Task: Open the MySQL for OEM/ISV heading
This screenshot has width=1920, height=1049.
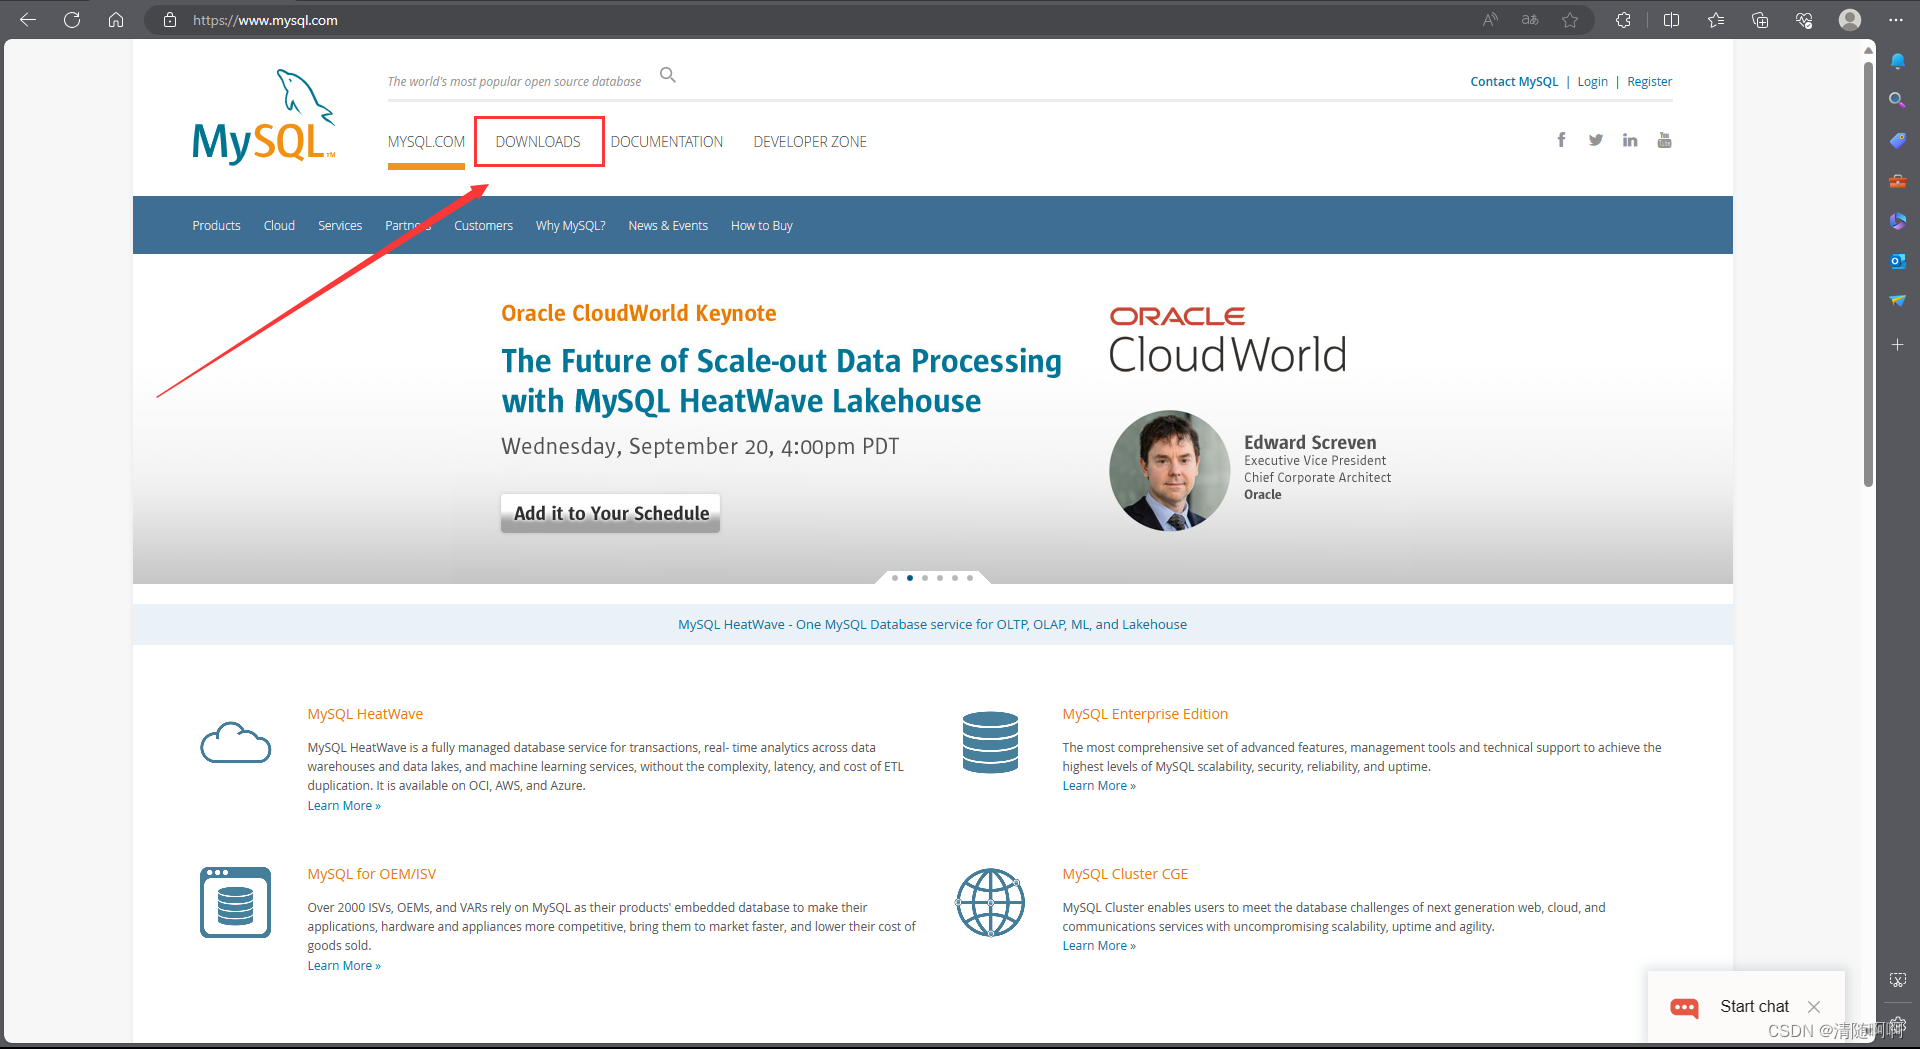Action: coord(371,874)
